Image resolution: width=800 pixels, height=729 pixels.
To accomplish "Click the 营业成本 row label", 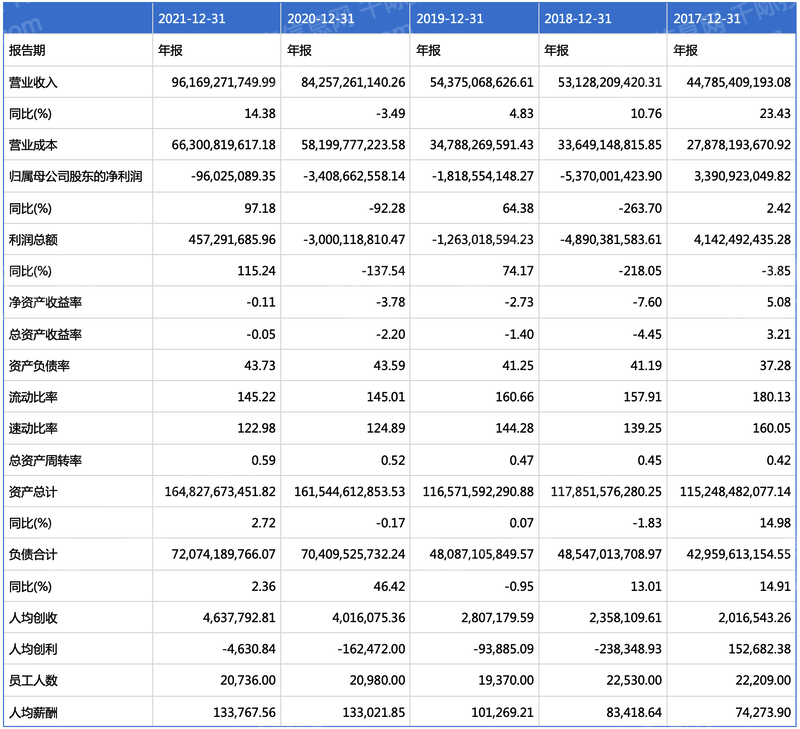I will 33,145.
